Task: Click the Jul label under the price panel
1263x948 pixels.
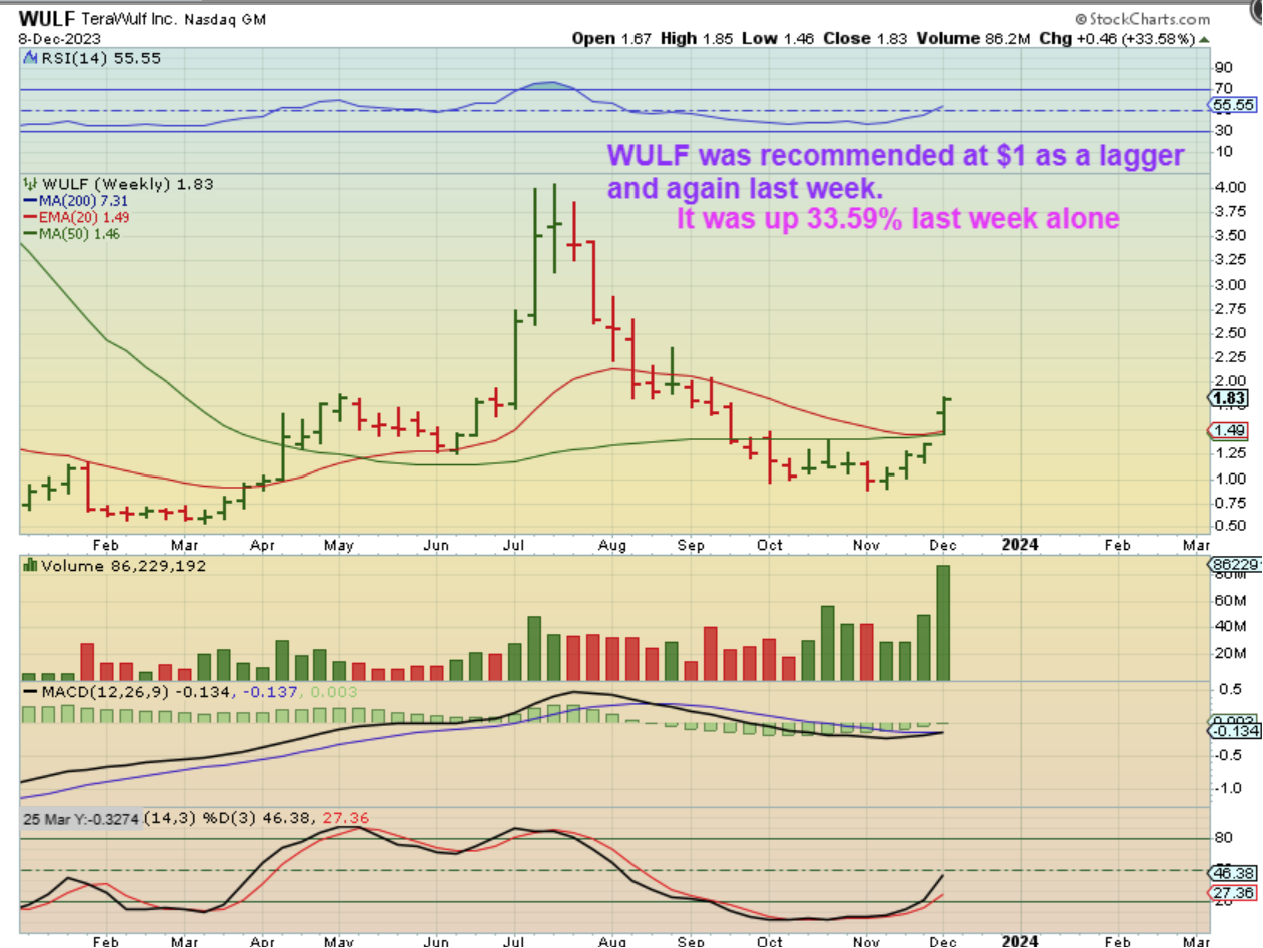Action: tap(515, 545)
